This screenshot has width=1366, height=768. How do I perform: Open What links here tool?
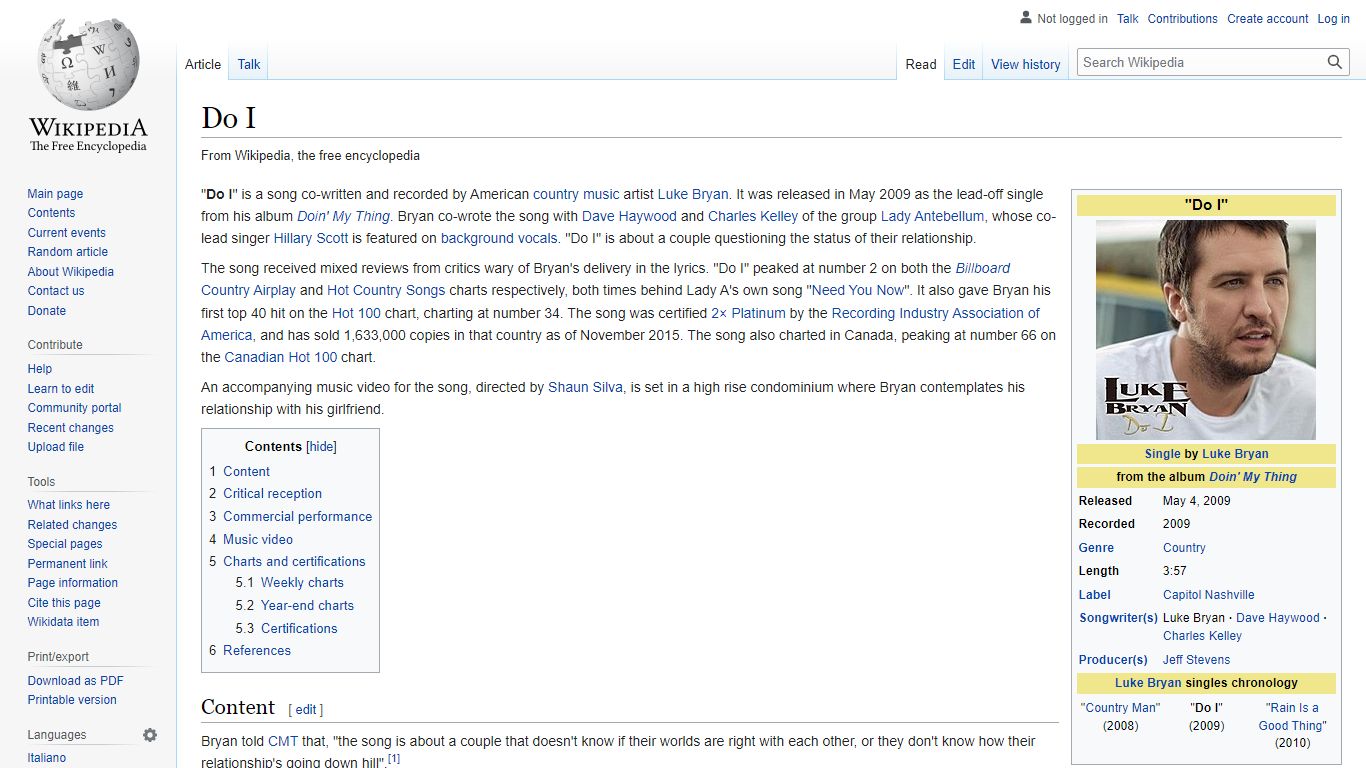coord(68,505)
